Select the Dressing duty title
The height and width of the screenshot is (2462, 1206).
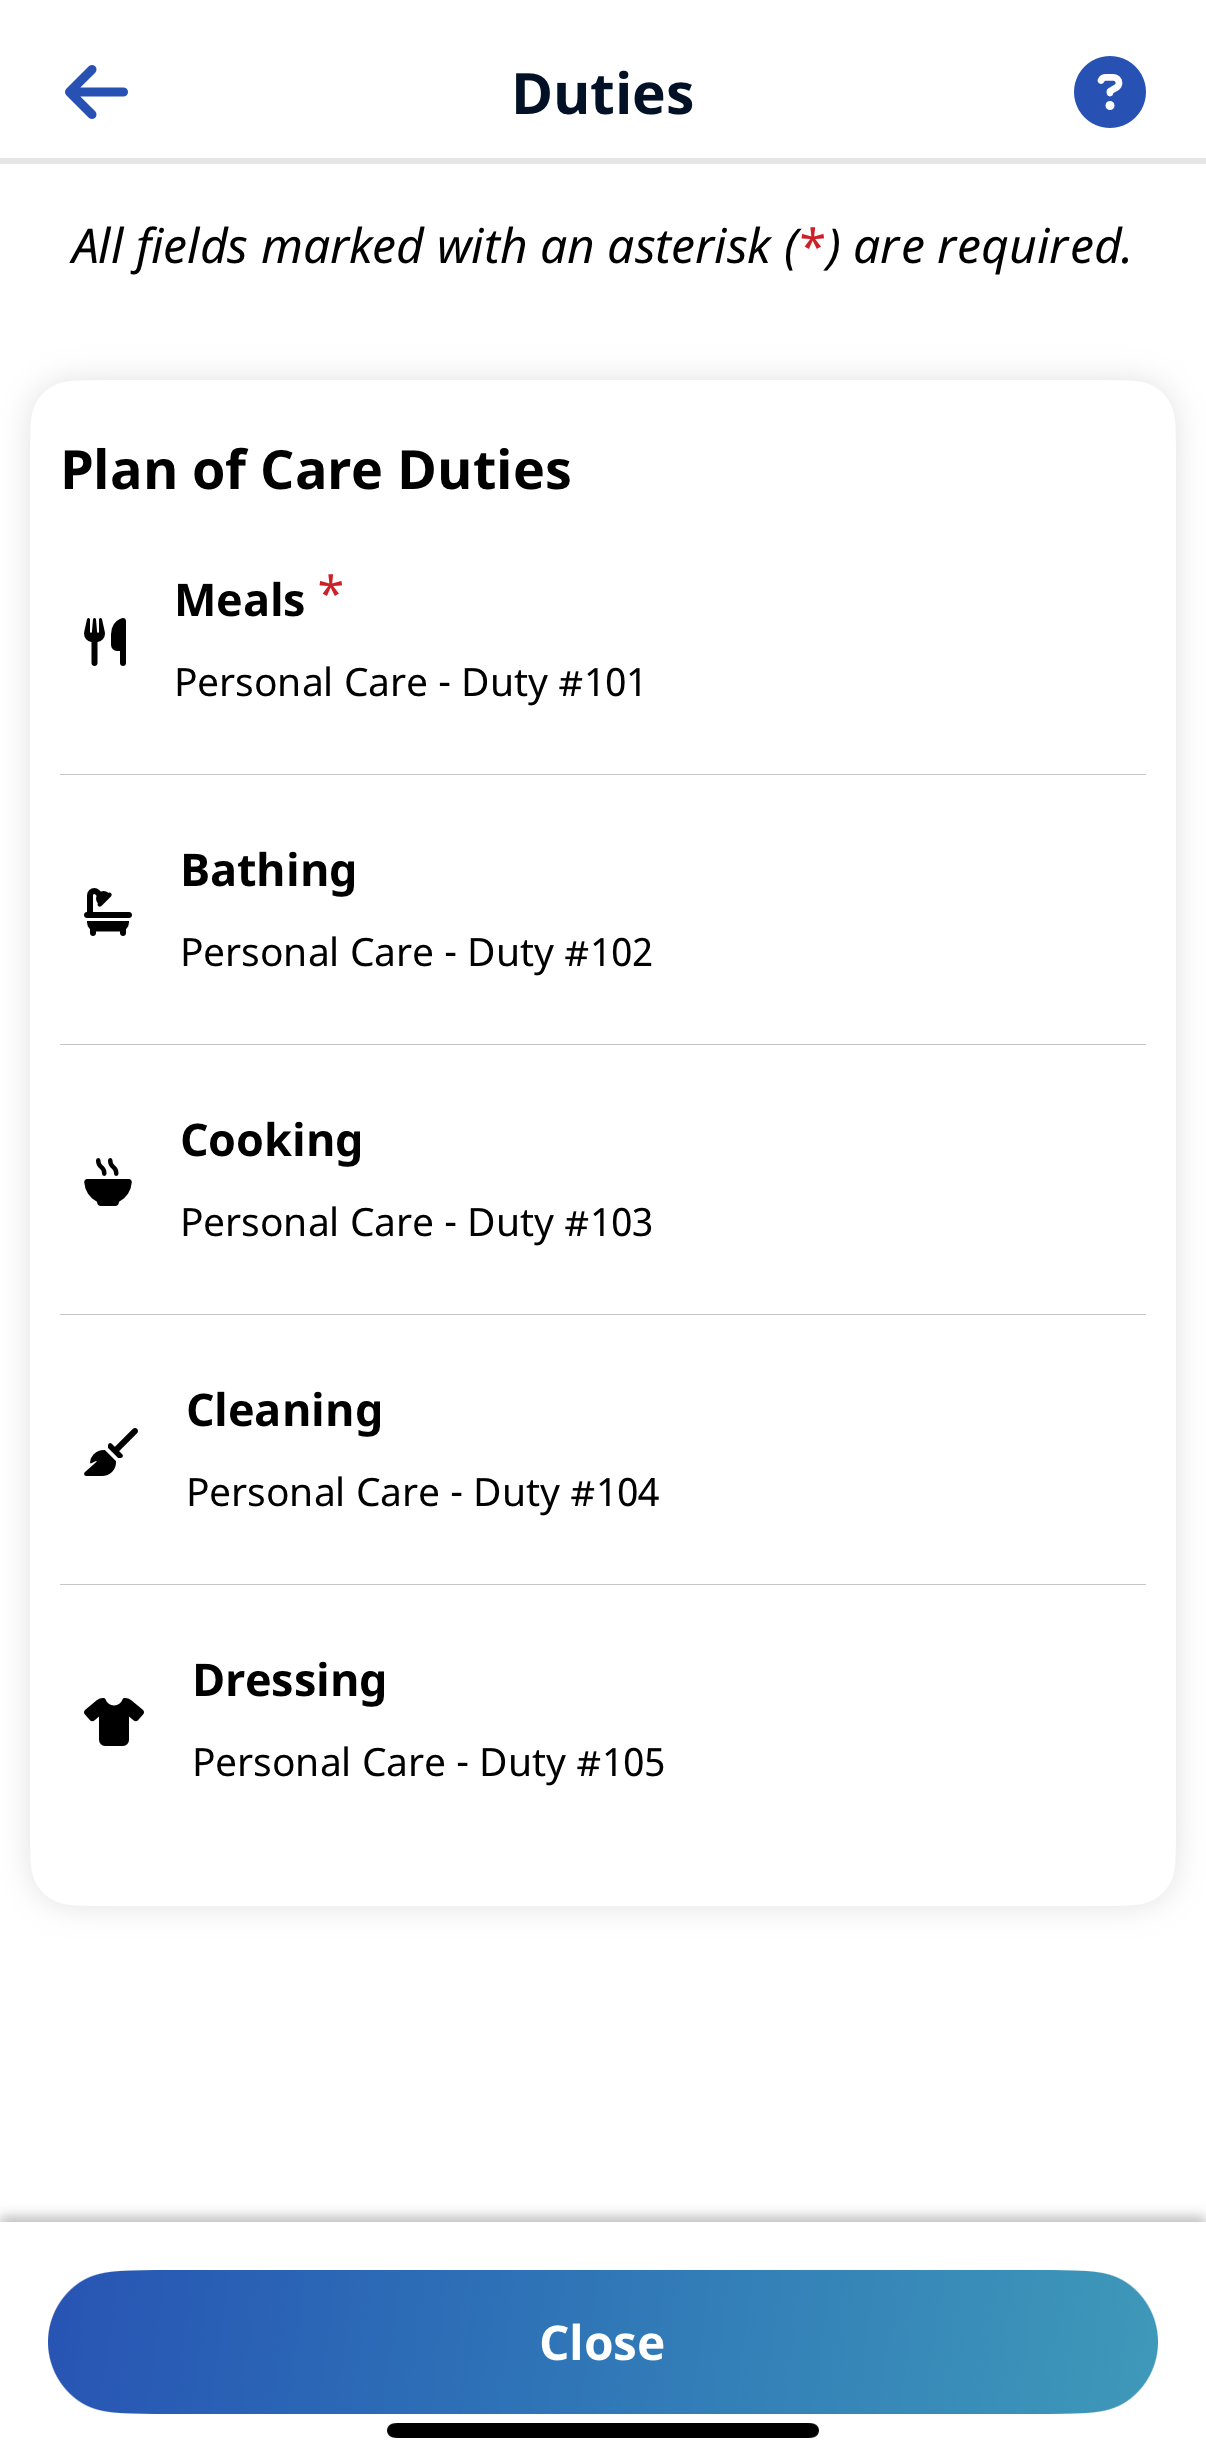coord(289,1681)
